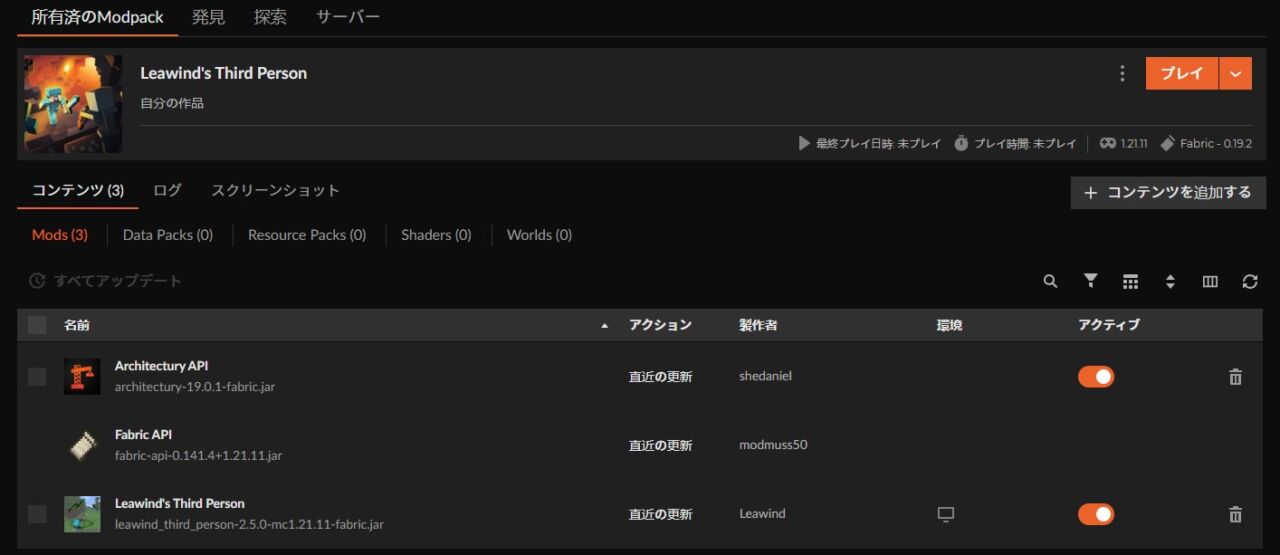Delete Architectury API with trash icon

coord(1235,377)
